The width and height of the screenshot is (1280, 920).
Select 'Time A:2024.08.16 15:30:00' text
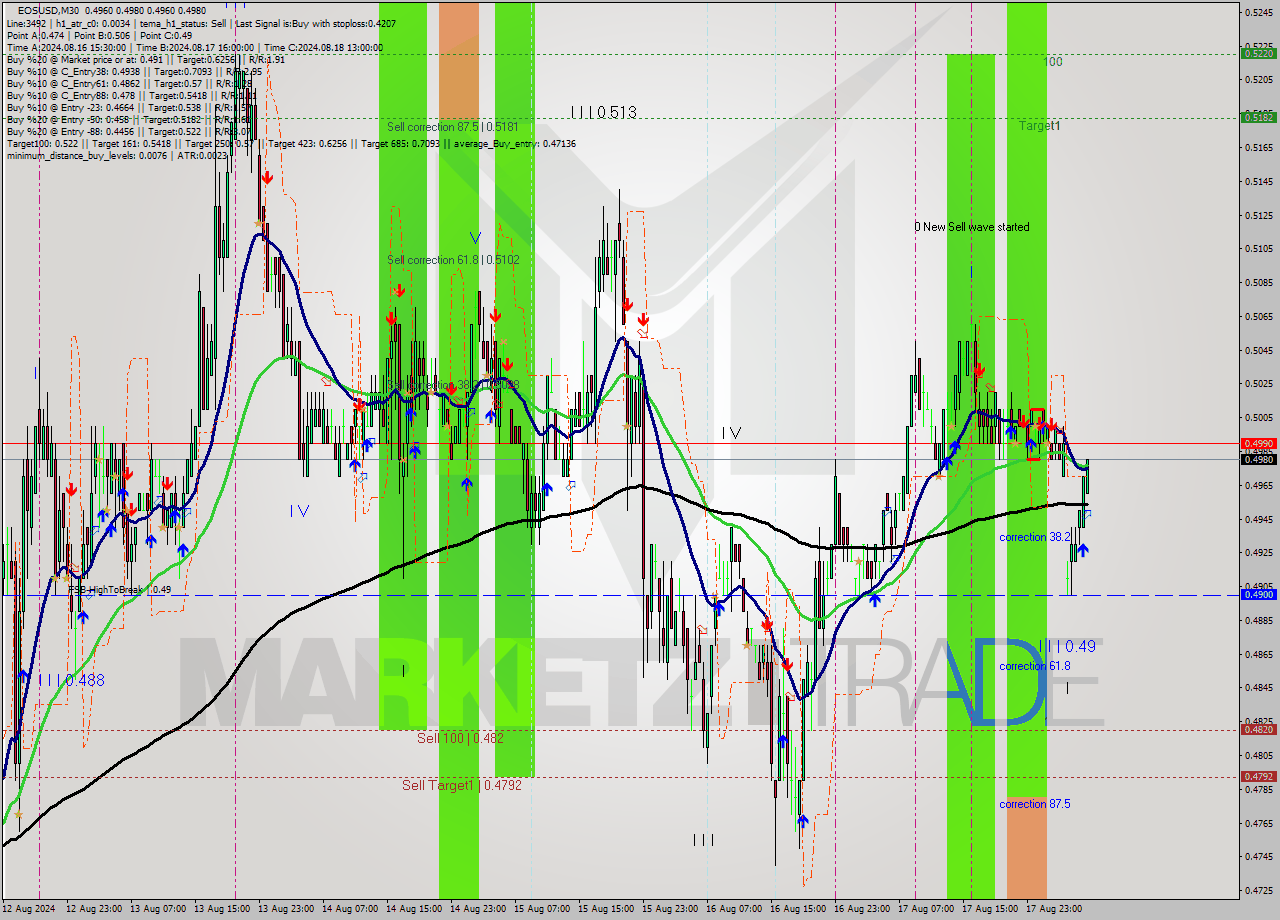click(x=66, y=47)
